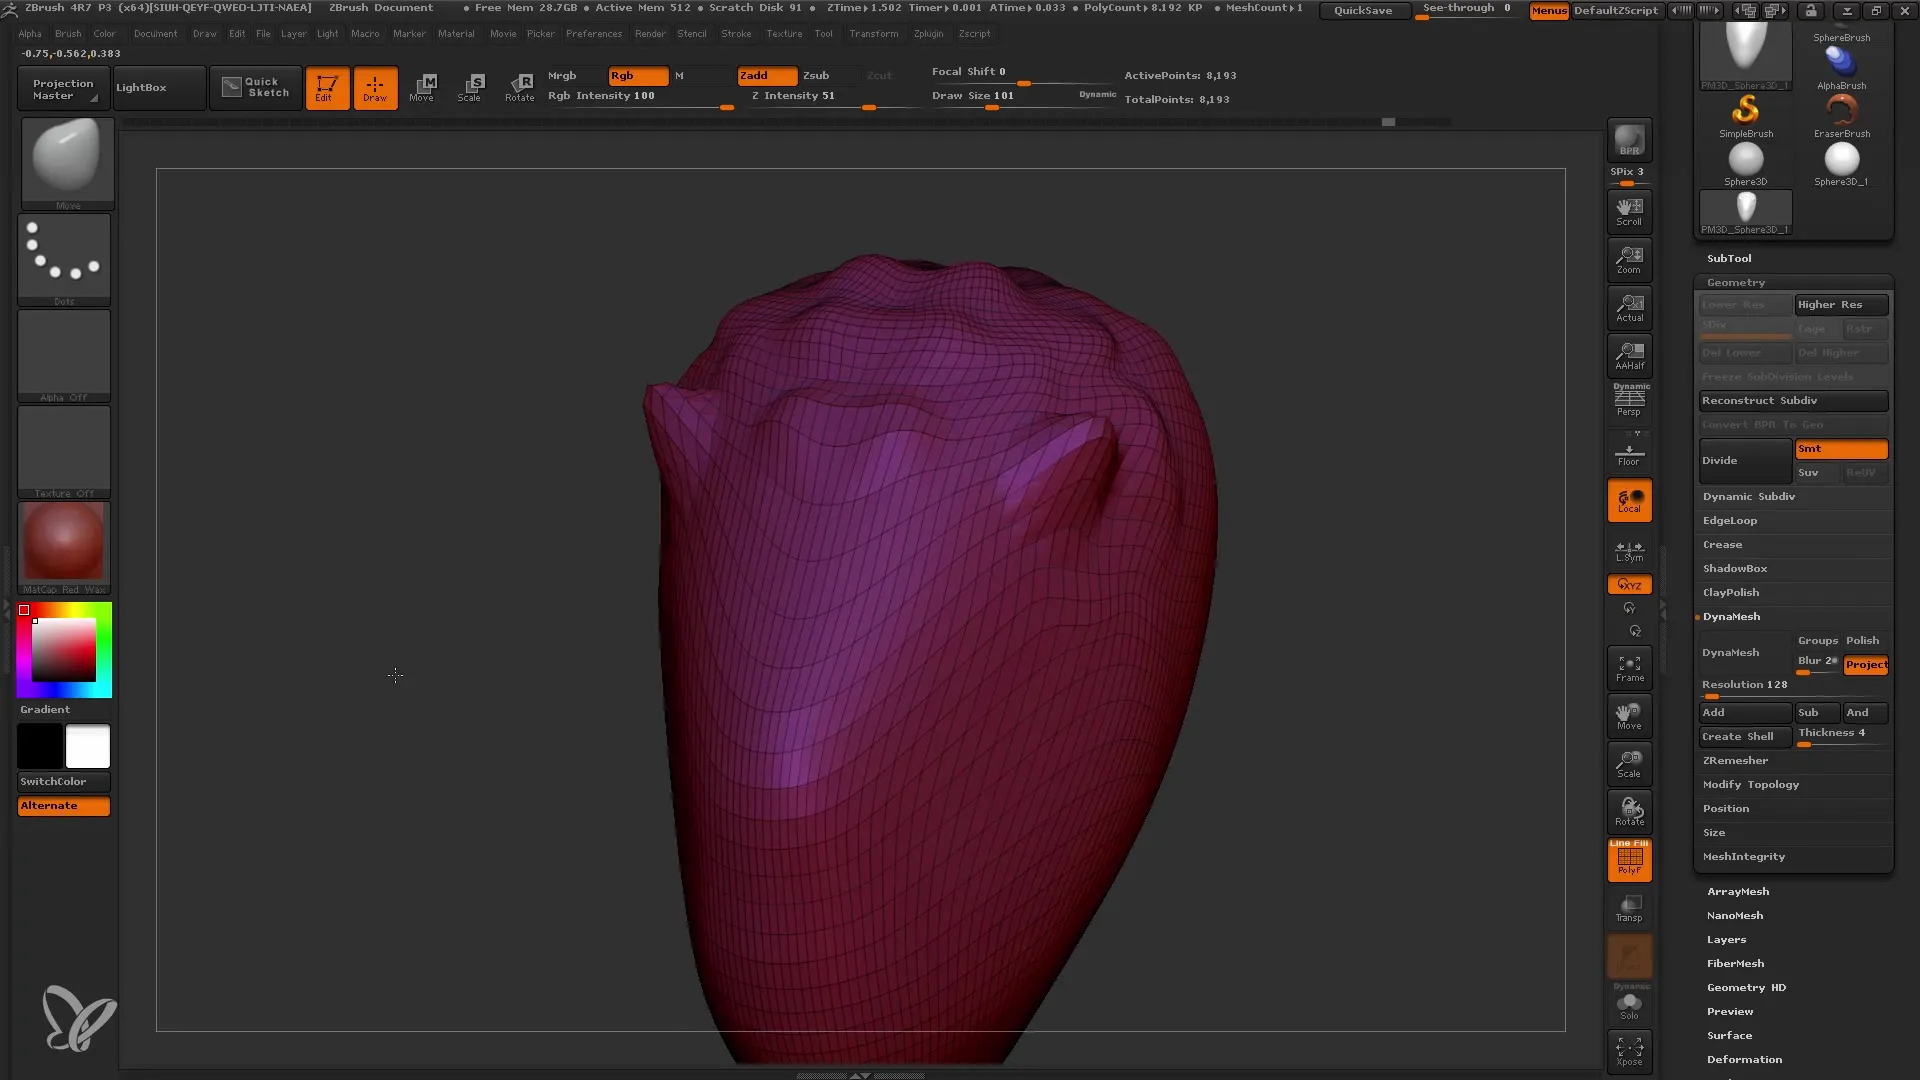This screenshot has width=1920, height=1080.
Task: Select the Scale tool in toolbar
Action: (x=471, y=86)
